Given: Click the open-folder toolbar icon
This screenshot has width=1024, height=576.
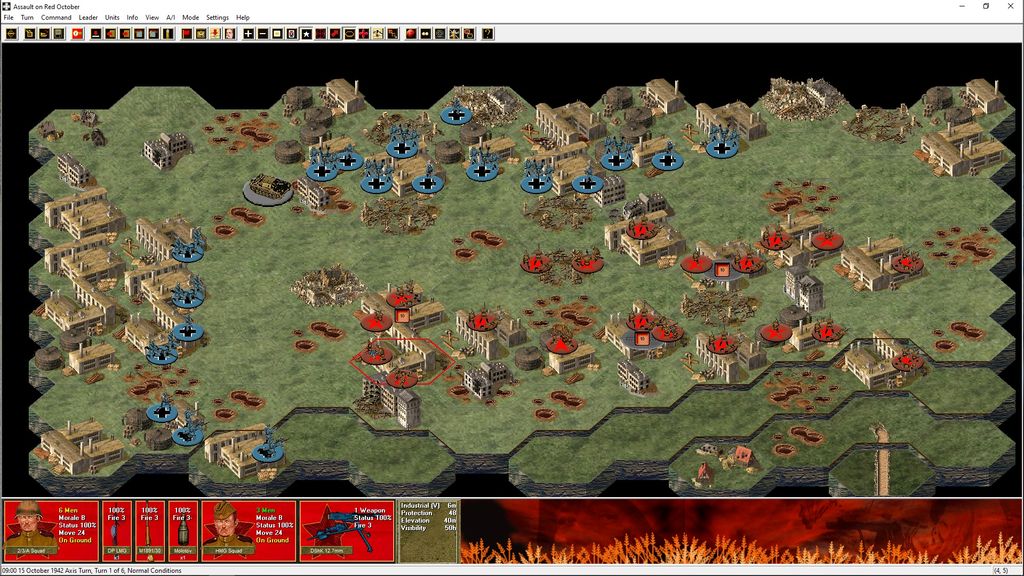Looking at the screenshot, I should click(x=44, y=33).
